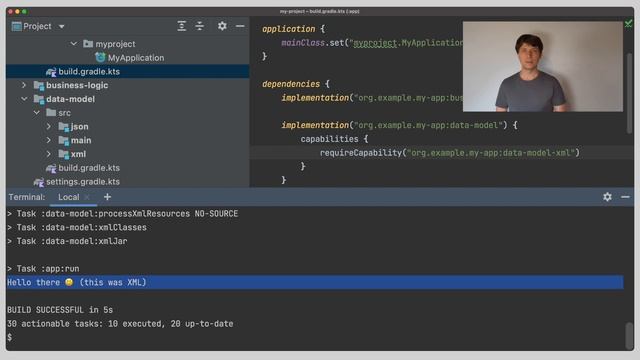
Task: Add a new terminal session tab
Action: 107,197
